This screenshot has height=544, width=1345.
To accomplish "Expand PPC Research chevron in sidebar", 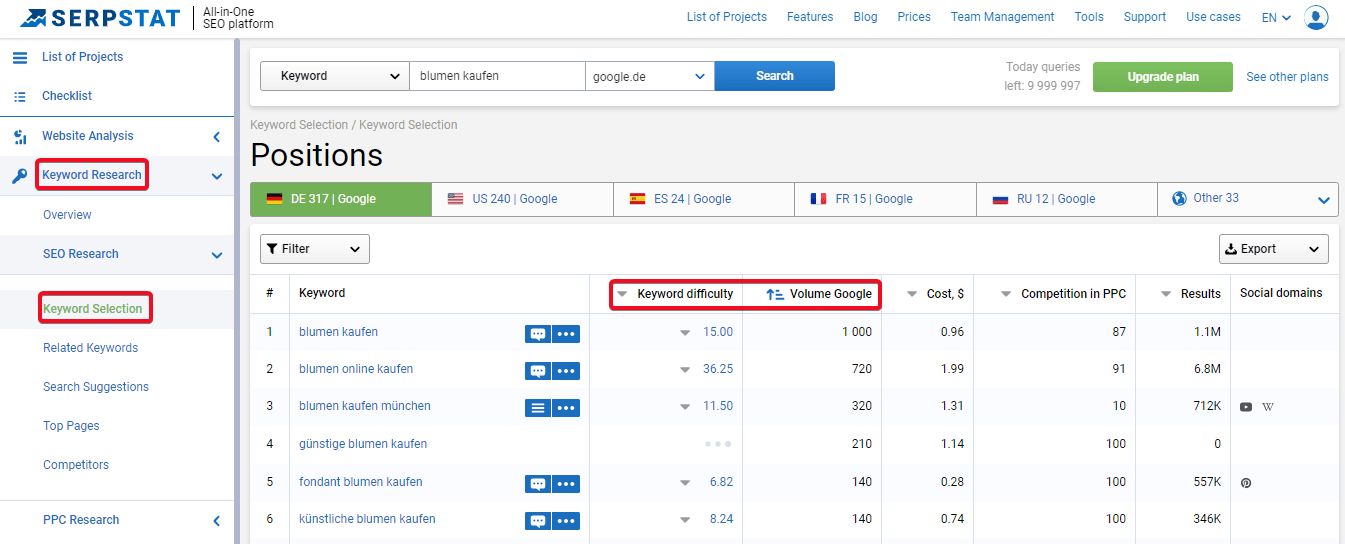I will click(x=217, y=521).
